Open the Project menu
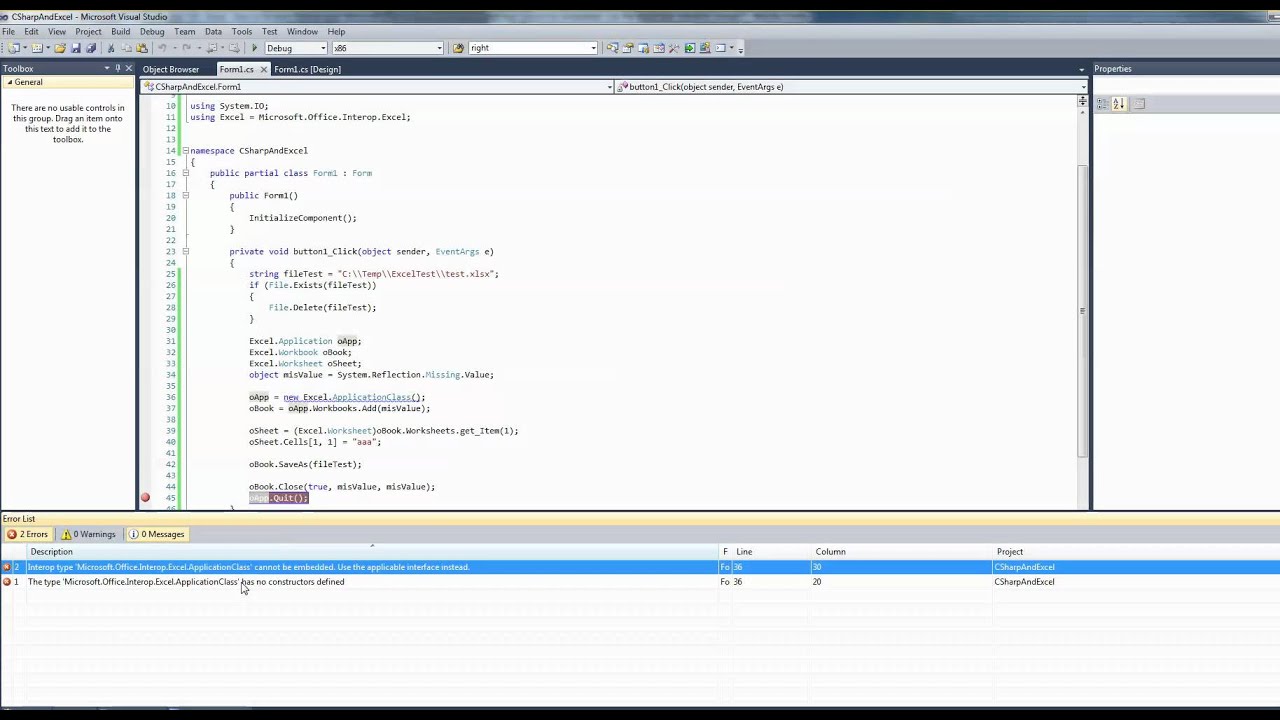The width and height of the screenshot is (1280, 720). pos(88,32)
